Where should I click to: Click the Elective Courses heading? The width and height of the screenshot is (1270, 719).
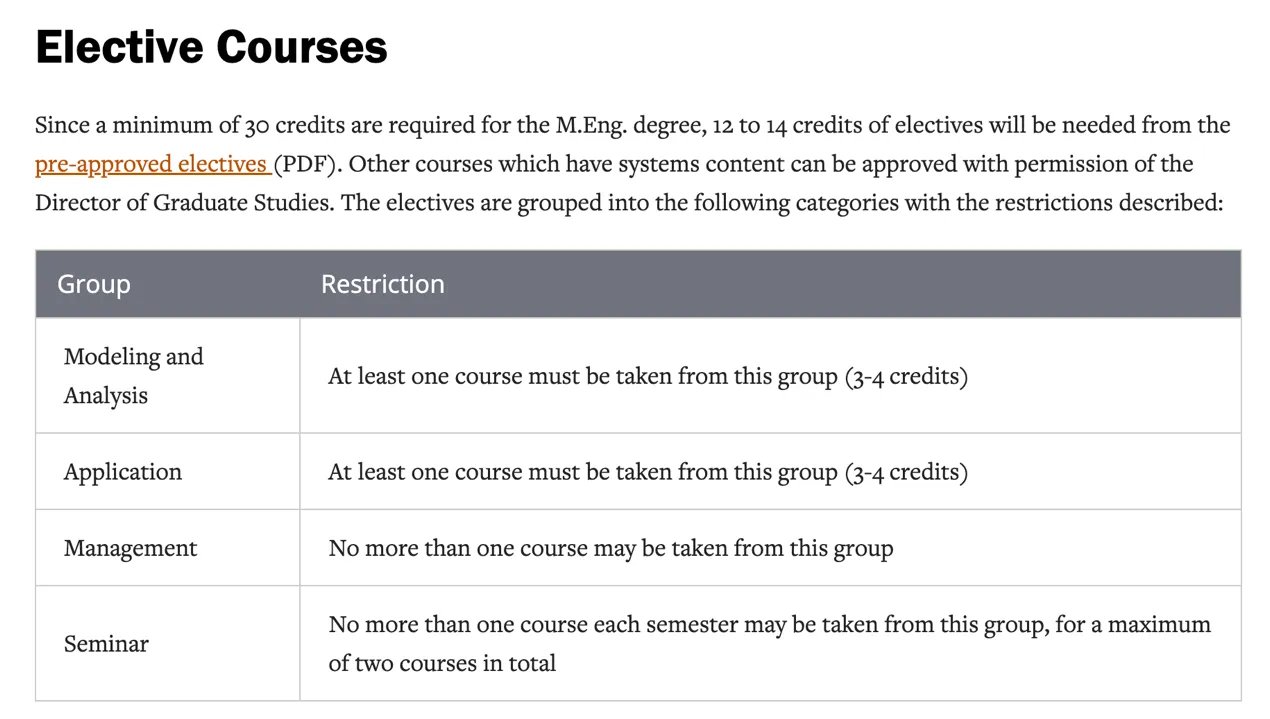pyautogui.click(x=211, y=47)
